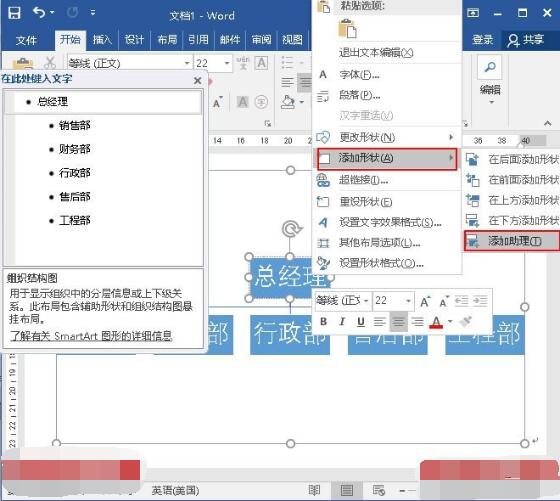
Task: Open the SmartArt detailed information link
Action: [x=91, y=336]
